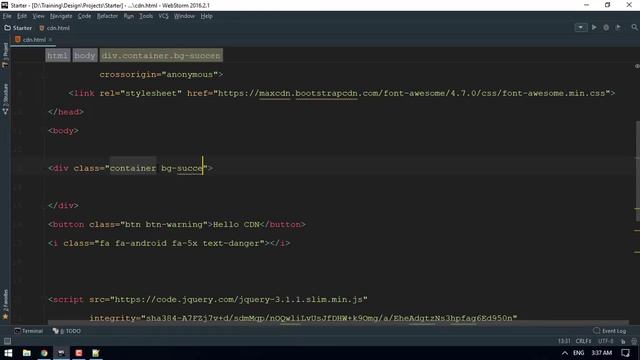Click body breadcrumb in editor

(84, 56)
